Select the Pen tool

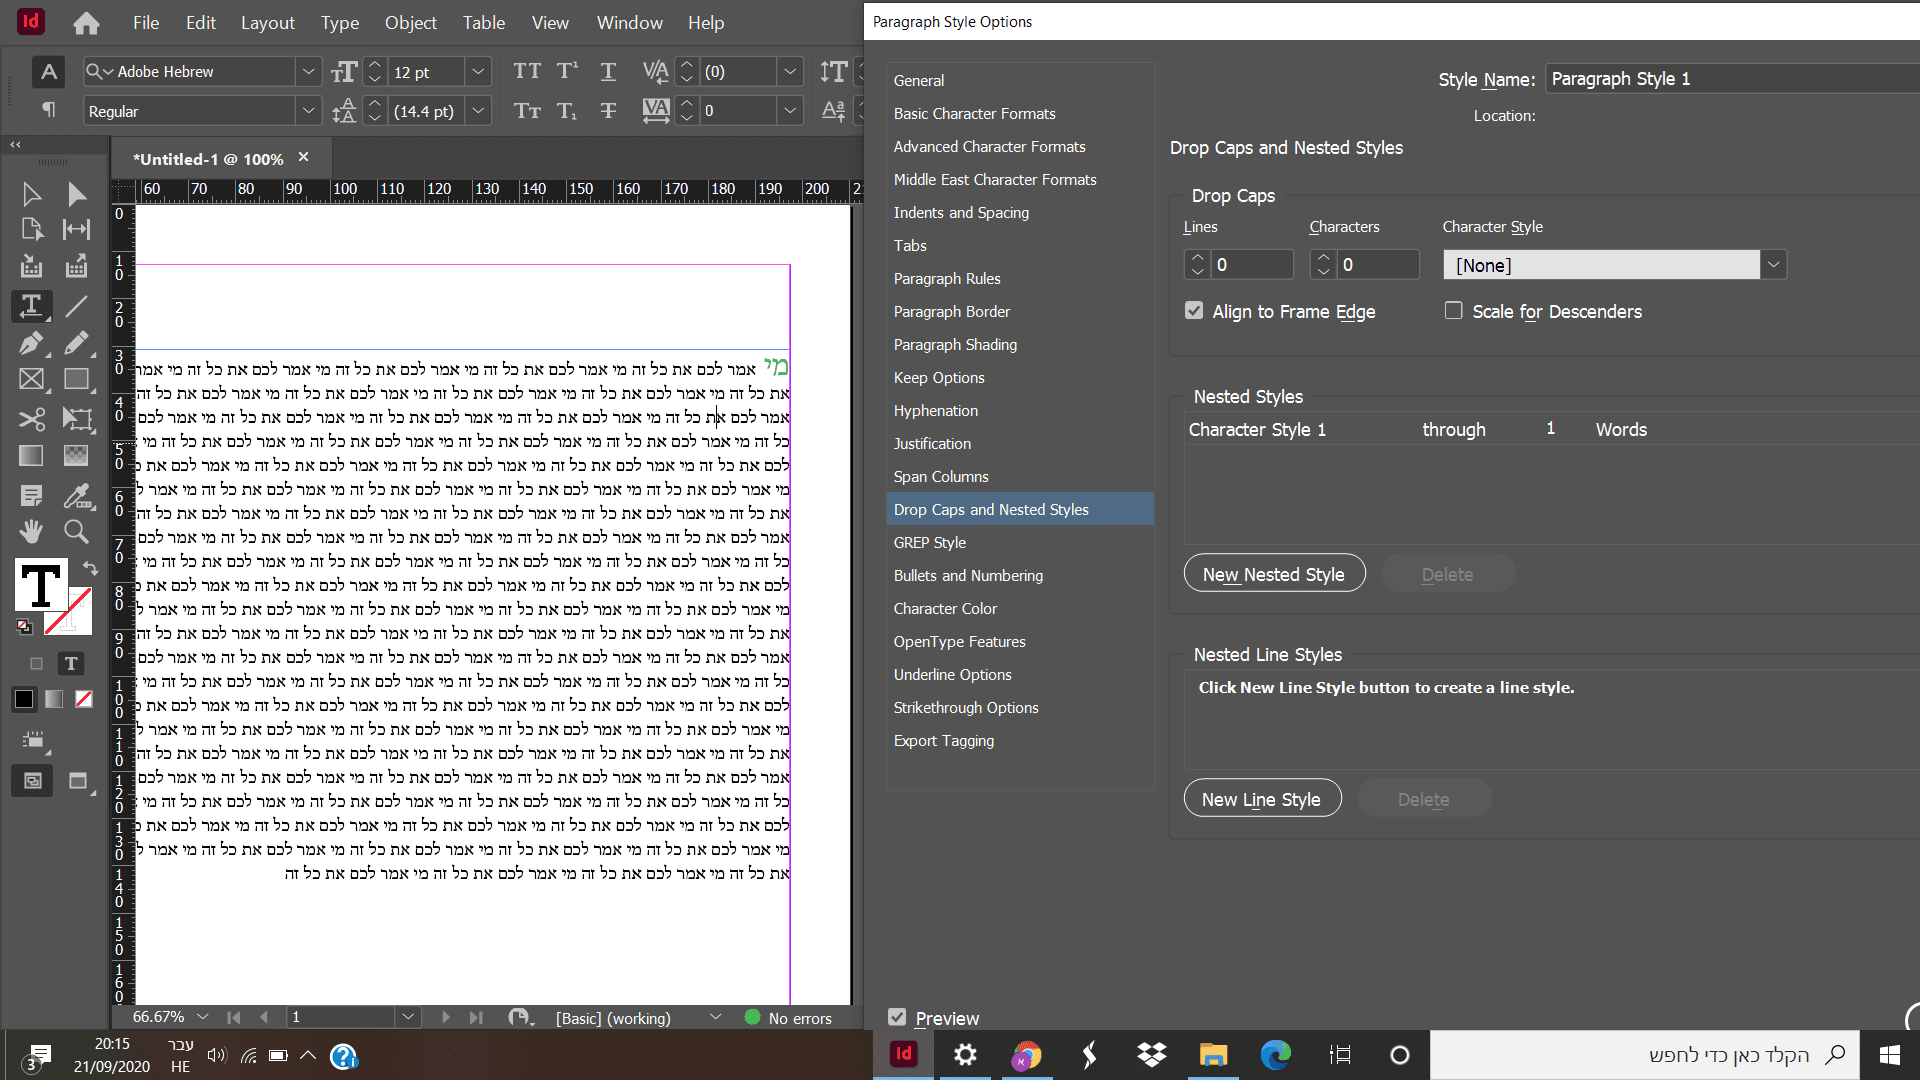[x=31, y=343]
